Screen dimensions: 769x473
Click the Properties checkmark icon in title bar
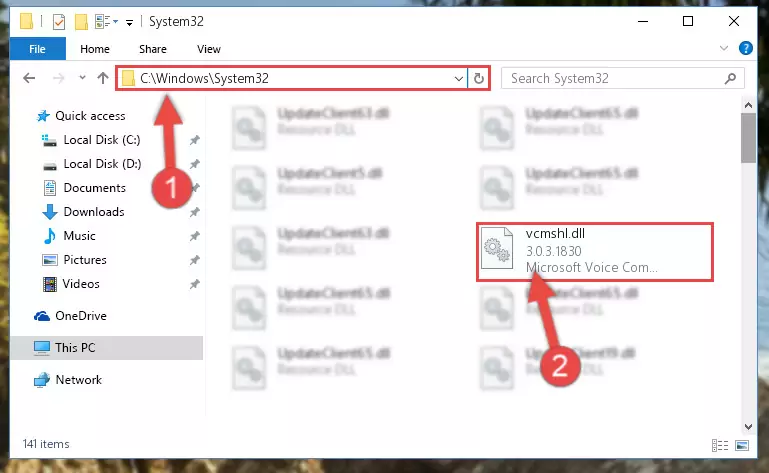pyautogui.click(x=58, y=22)
